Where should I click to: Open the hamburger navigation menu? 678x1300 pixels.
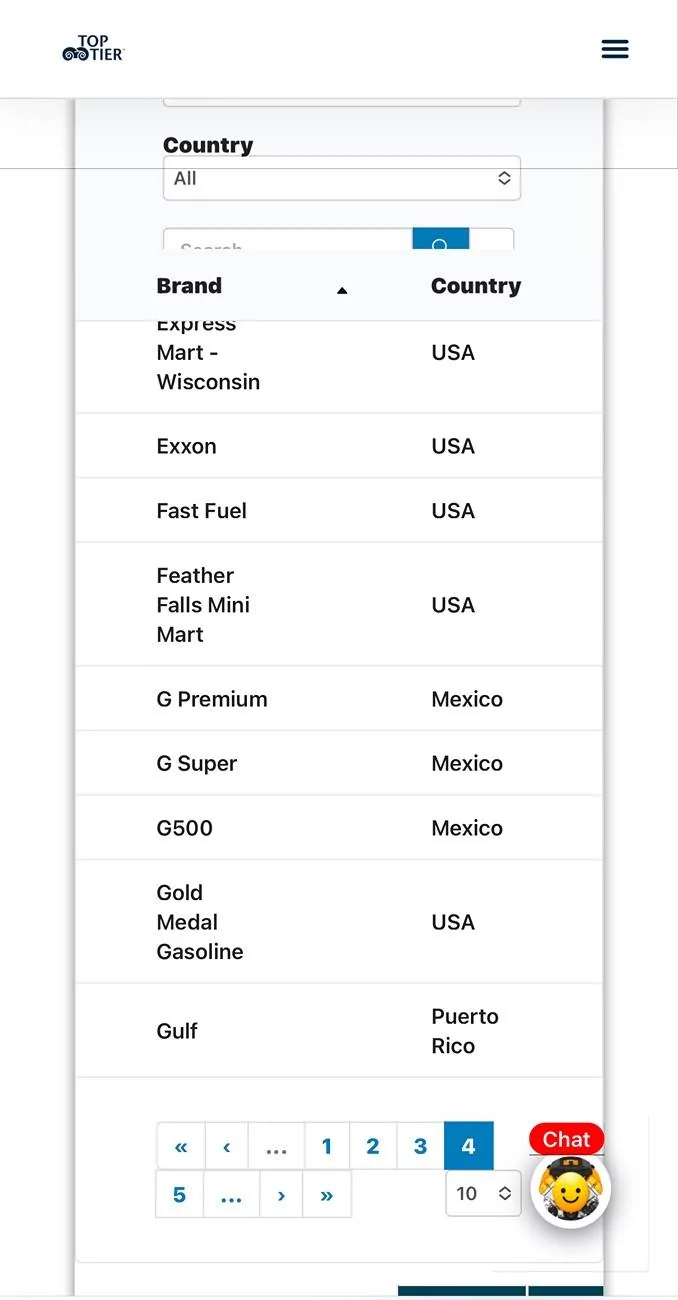click(x=614, y=48)
